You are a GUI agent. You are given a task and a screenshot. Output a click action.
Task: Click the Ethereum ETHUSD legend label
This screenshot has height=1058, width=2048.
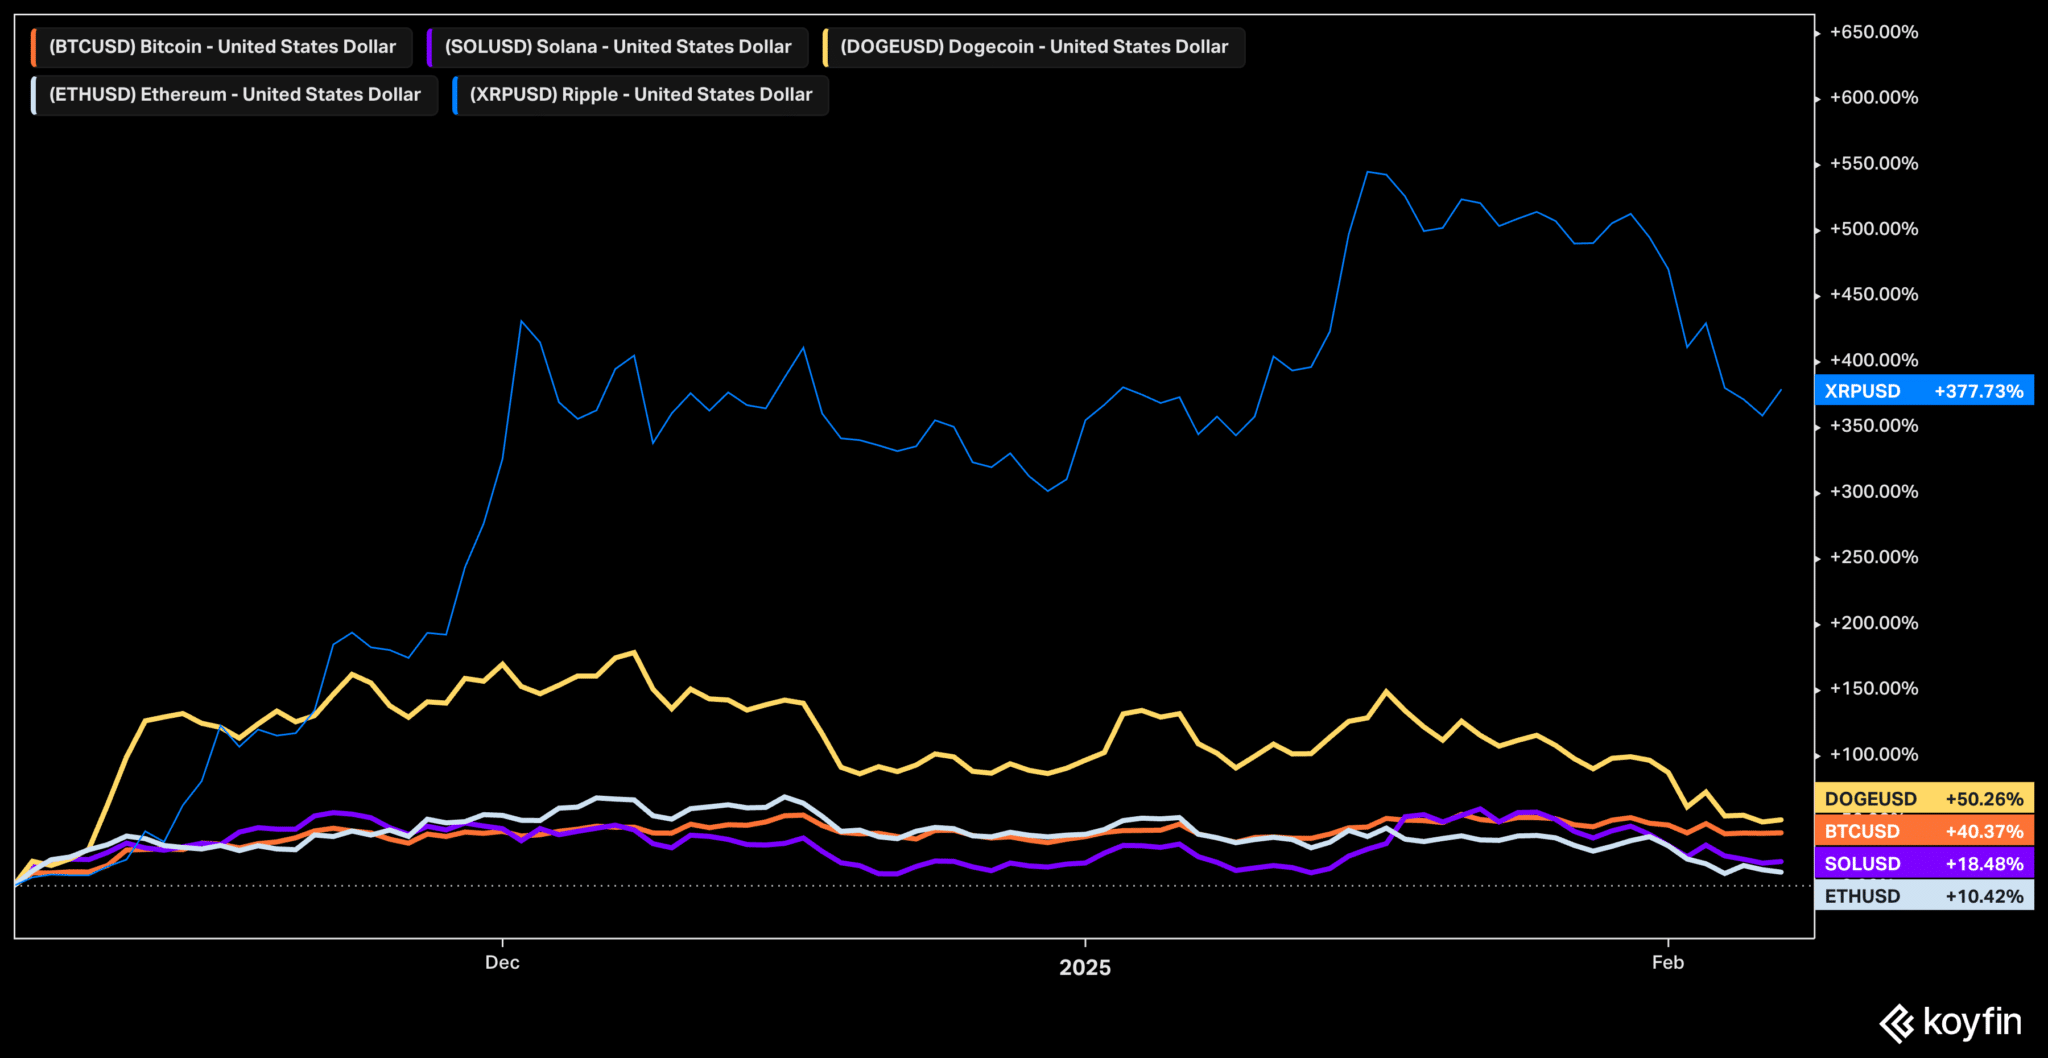pos(235,95)
